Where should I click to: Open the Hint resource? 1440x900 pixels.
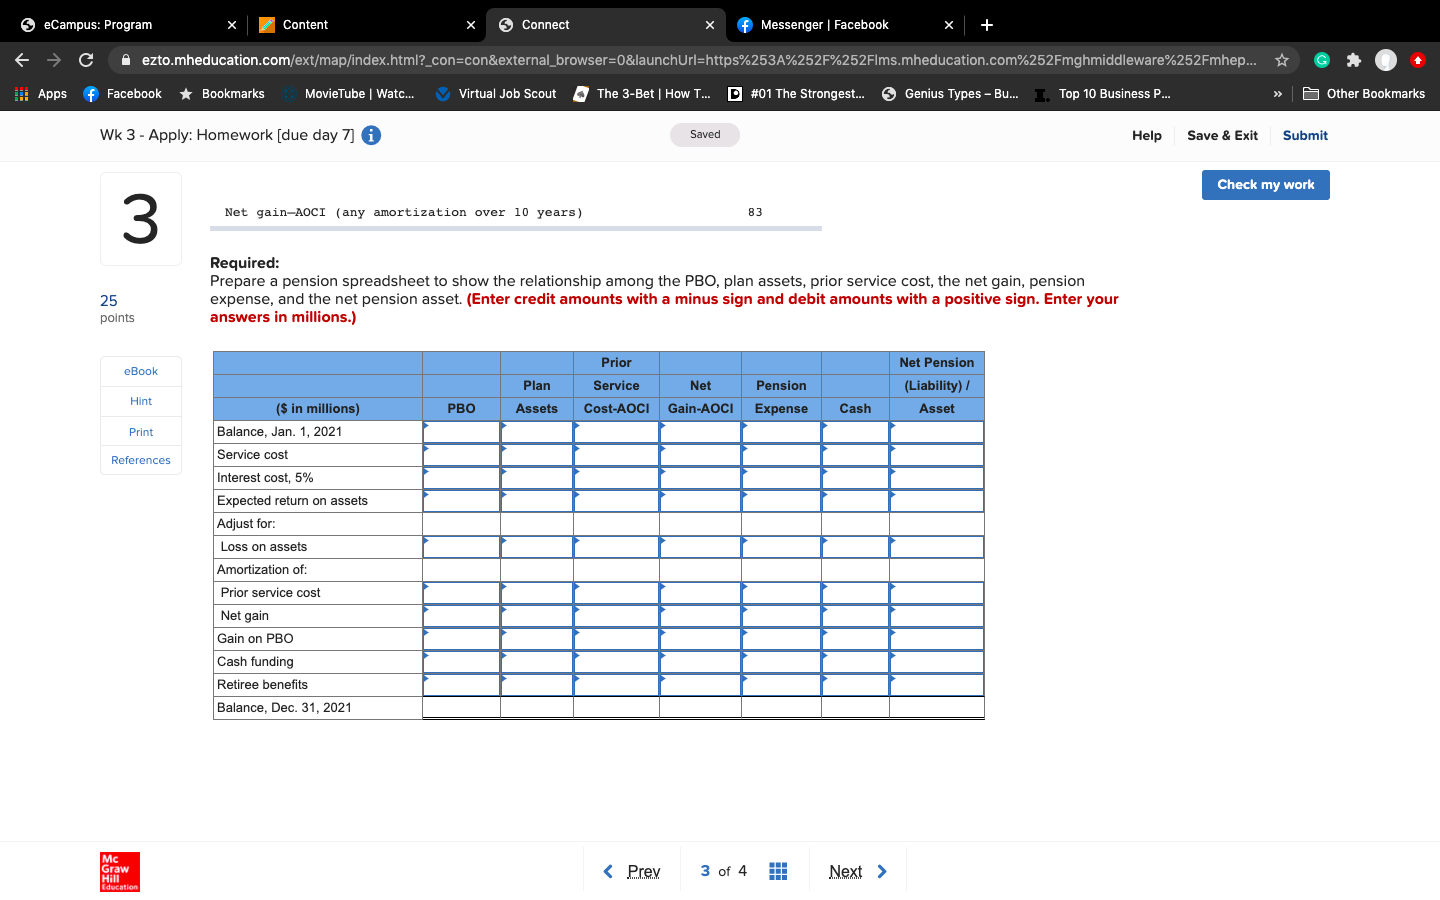pos(141,401)
